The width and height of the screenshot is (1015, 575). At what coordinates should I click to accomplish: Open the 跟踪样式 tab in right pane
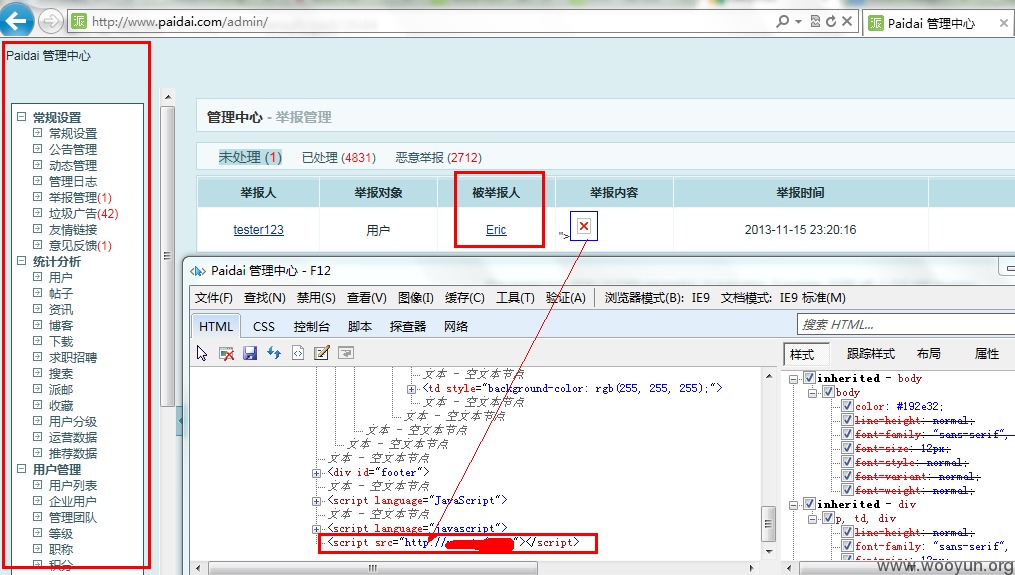pyautogui.click(x=871, y=354)
